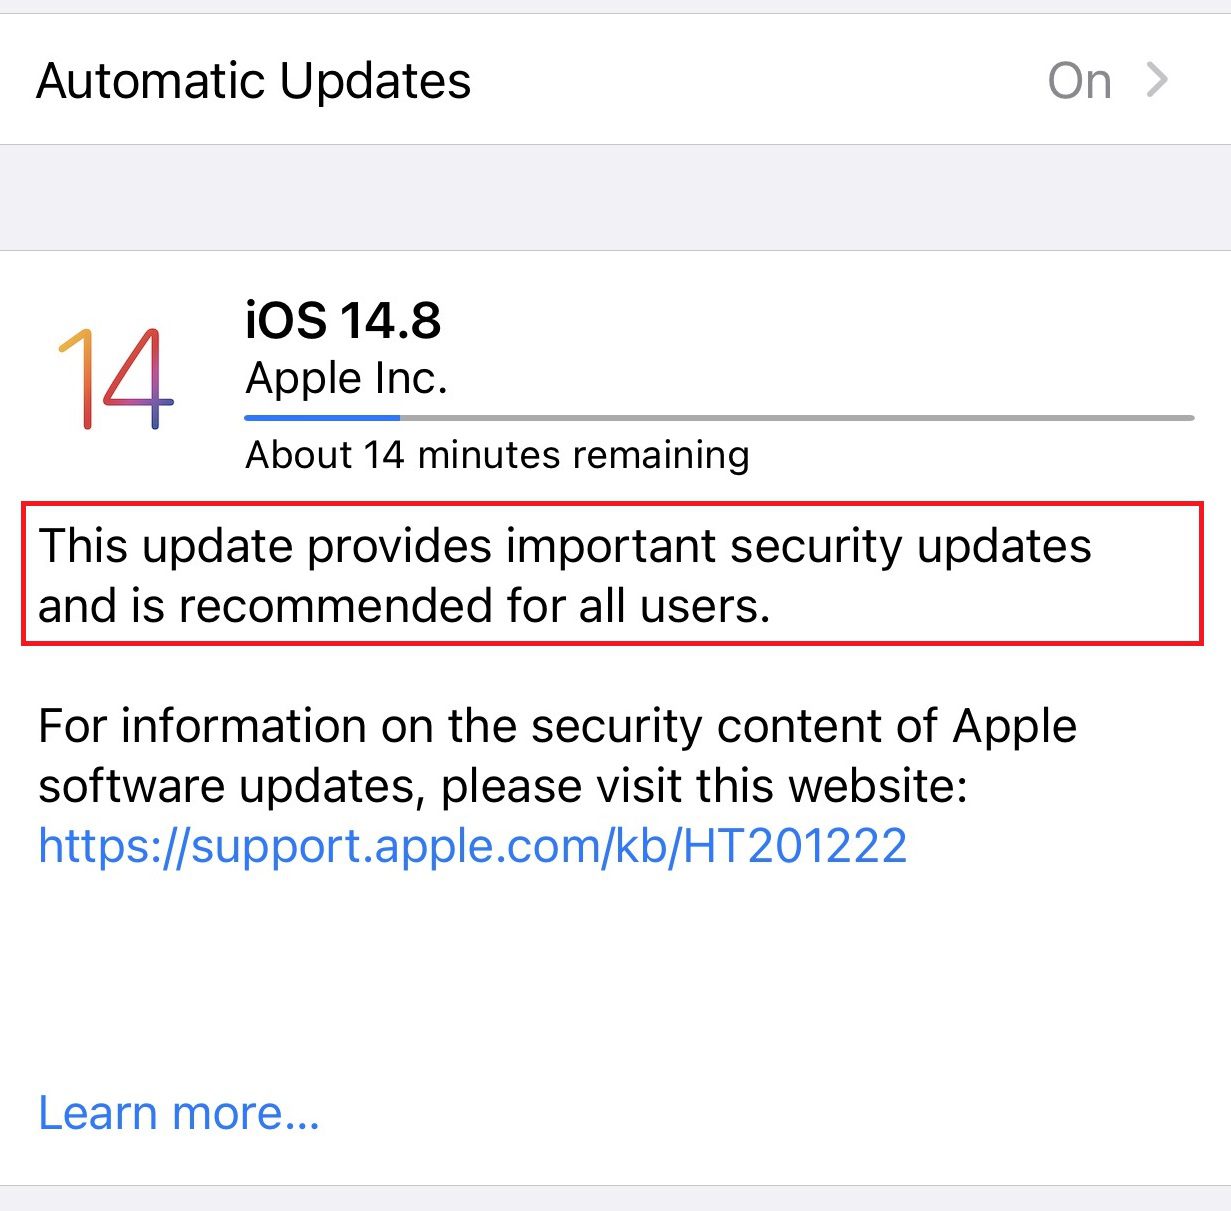Click the 'HT201222' portion of the URL

click(x=795, y=846)
